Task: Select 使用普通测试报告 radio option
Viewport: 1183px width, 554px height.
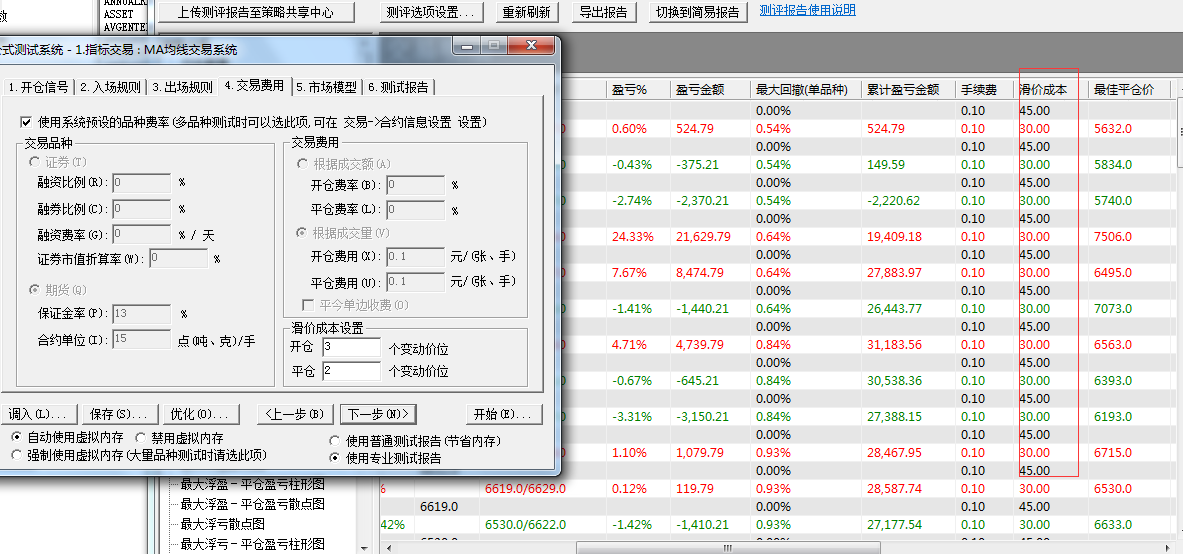Action: (x=335, y=441)
